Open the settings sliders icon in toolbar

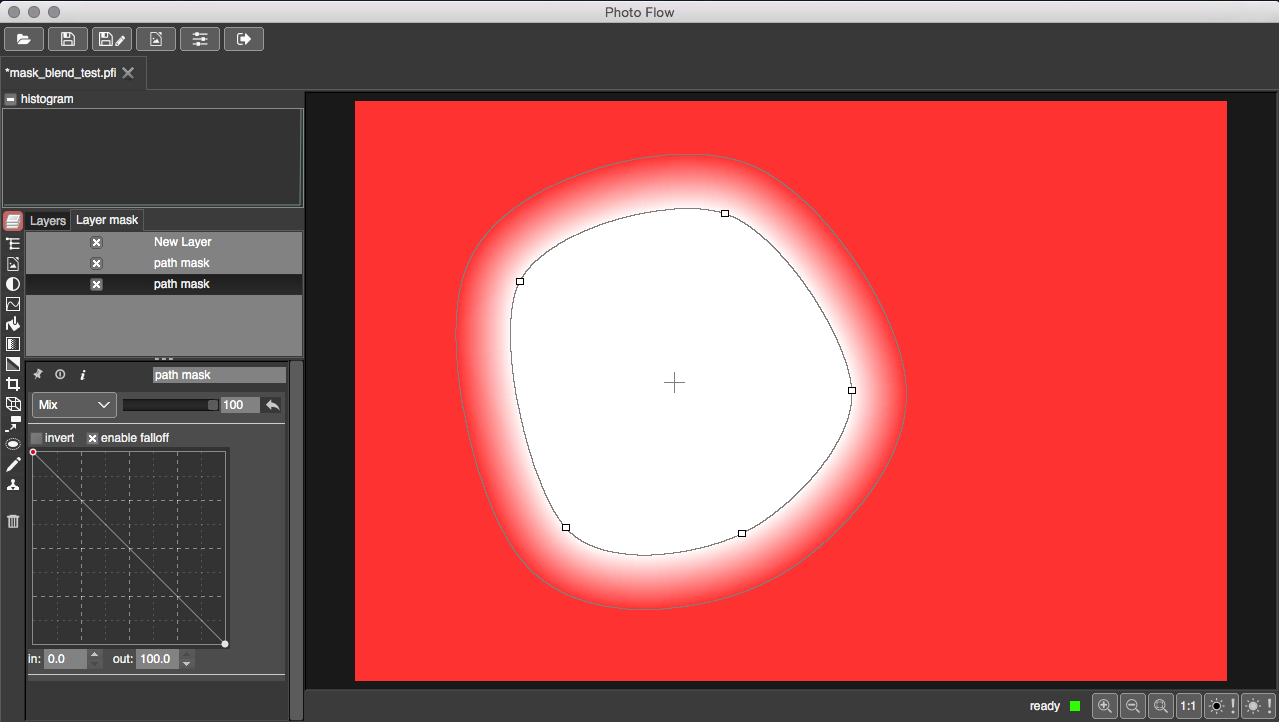tap(200, 39)
